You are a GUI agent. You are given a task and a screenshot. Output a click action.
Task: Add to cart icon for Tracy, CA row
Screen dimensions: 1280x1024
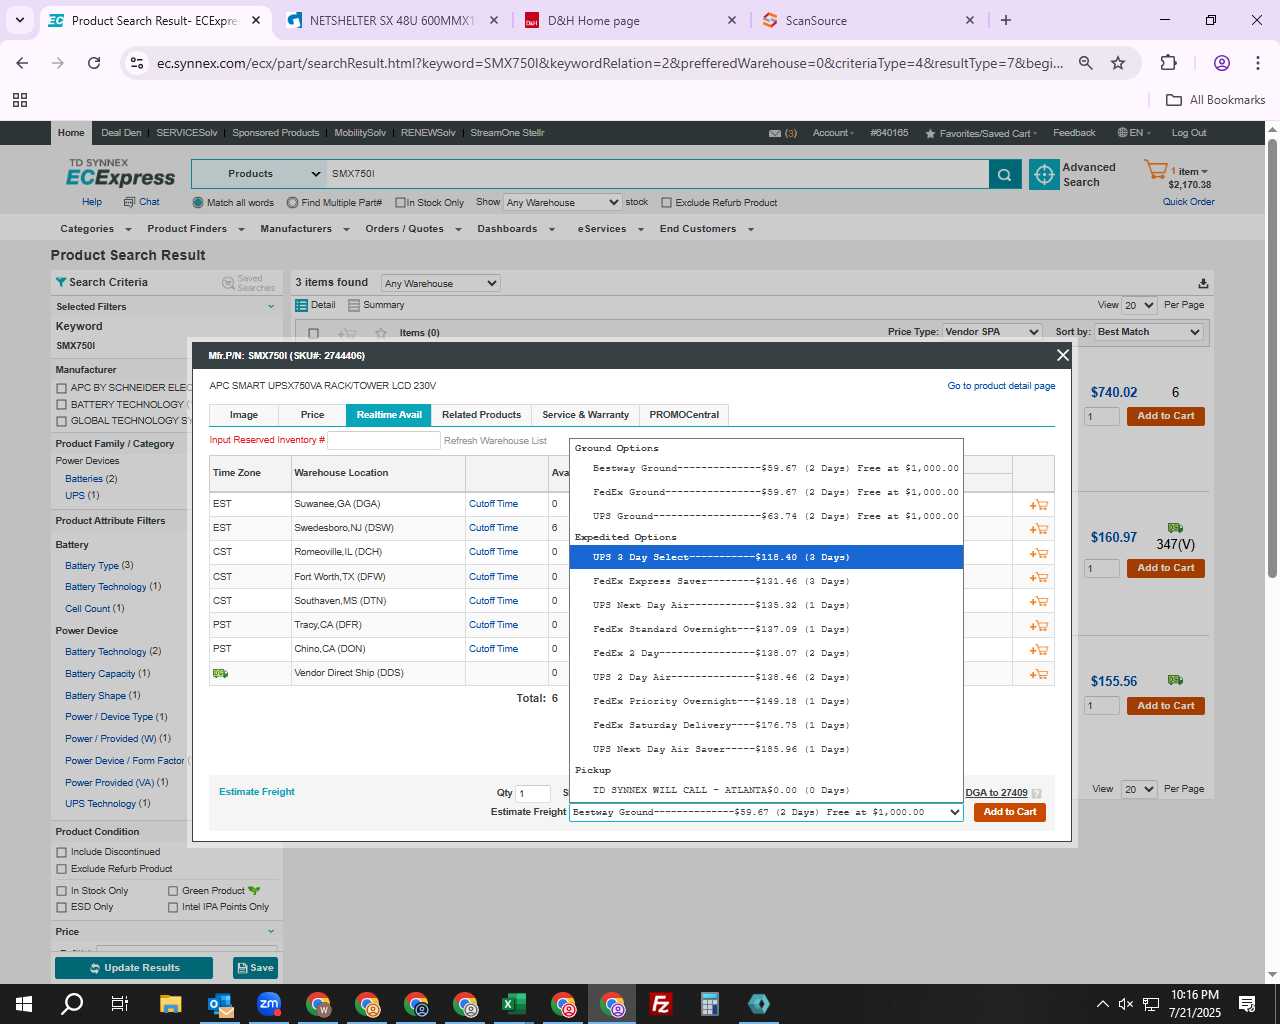tap(1039, 626)
